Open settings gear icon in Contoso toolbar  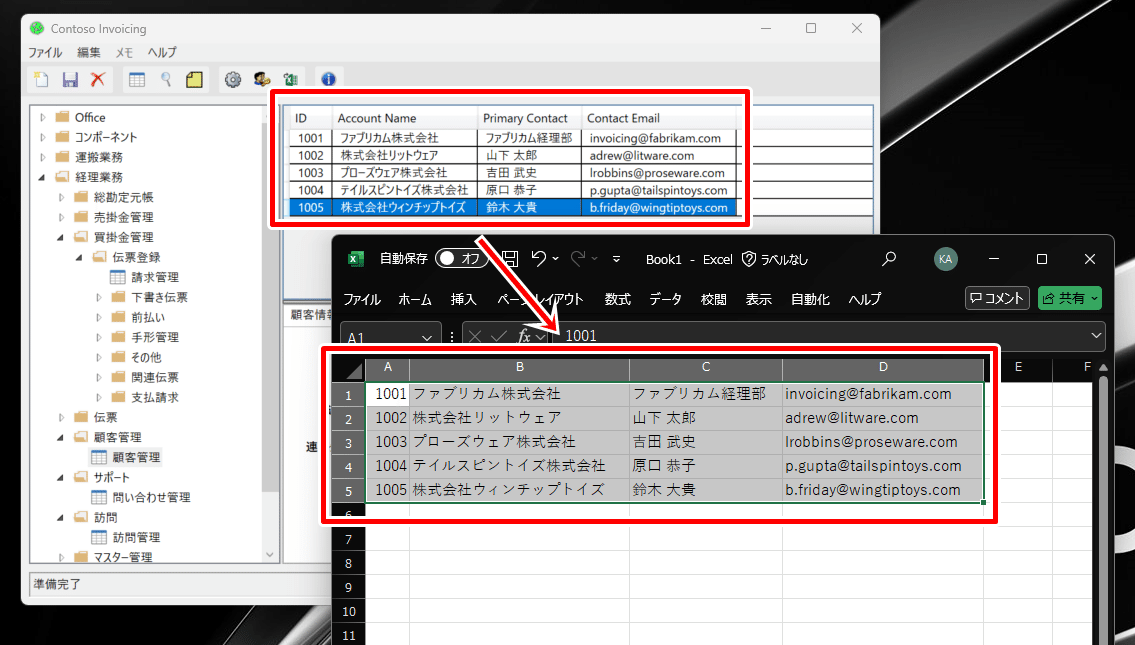(x=232, y=80)
